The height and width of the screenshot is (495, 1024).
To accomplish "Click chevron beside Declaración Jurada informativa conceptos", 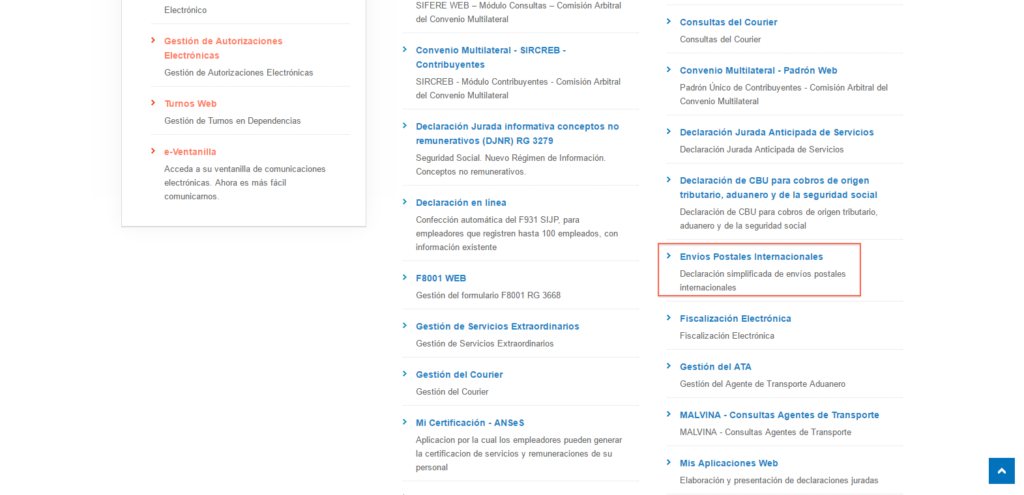I will [405, 125].
